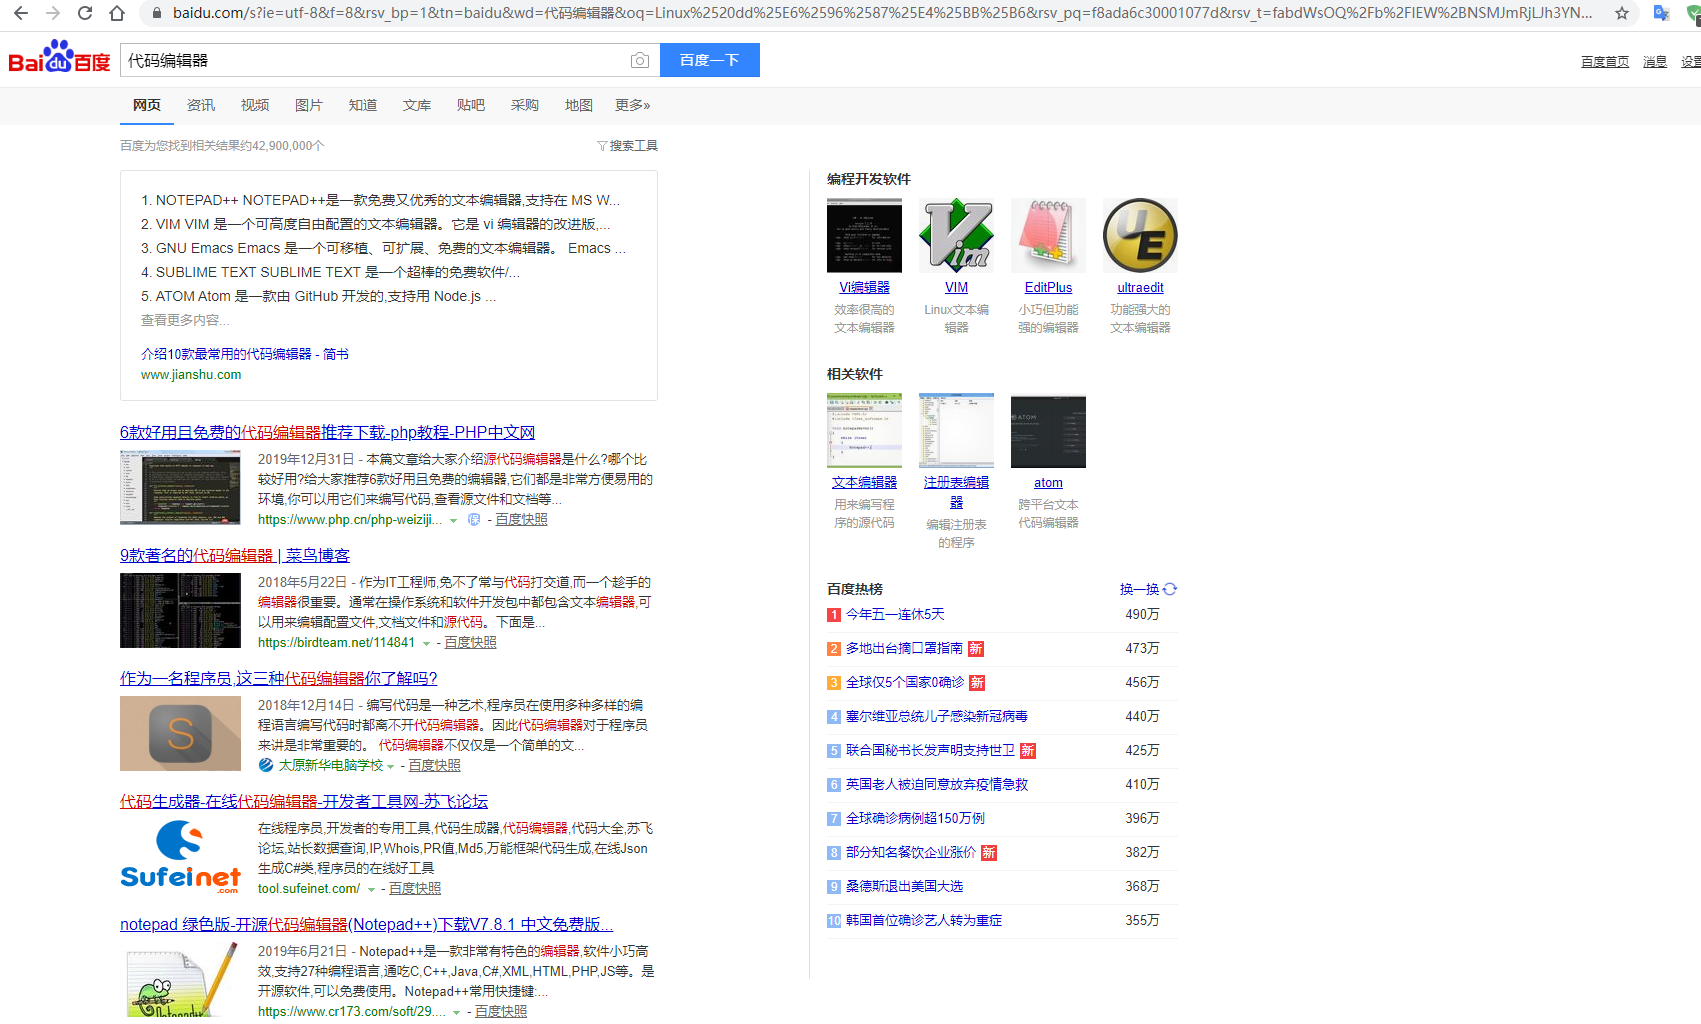Click the shield icon beside php.cn URL

474,520
